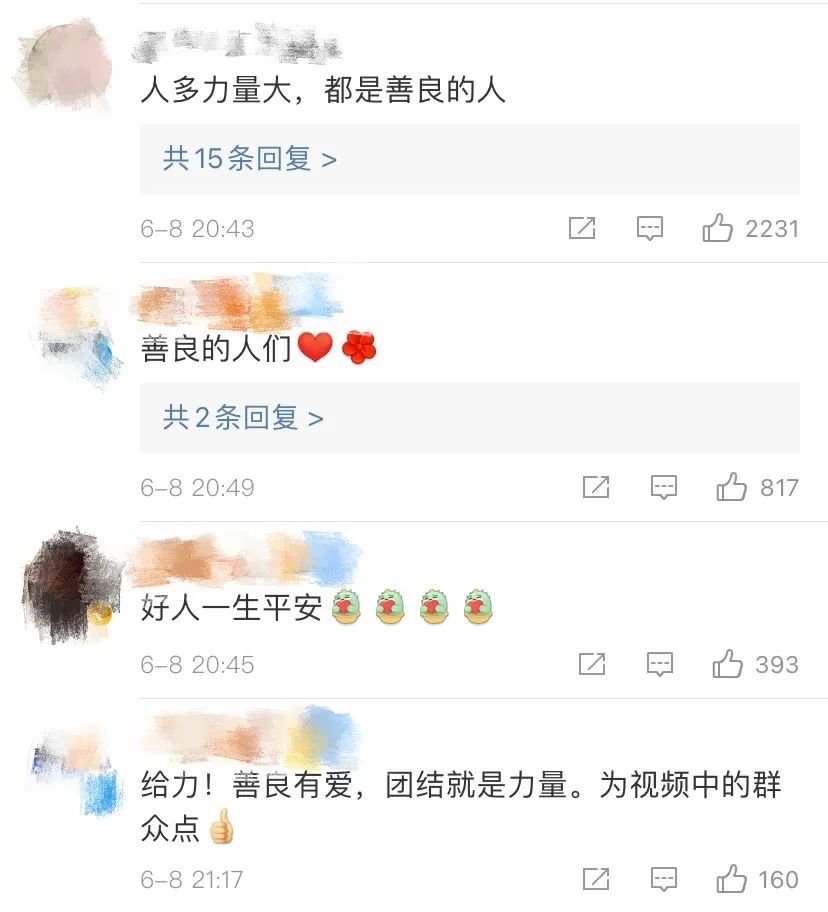Open the blurred username above 给力！善良有爱
This screenshot has height=912, width=828.
(249, 735)
